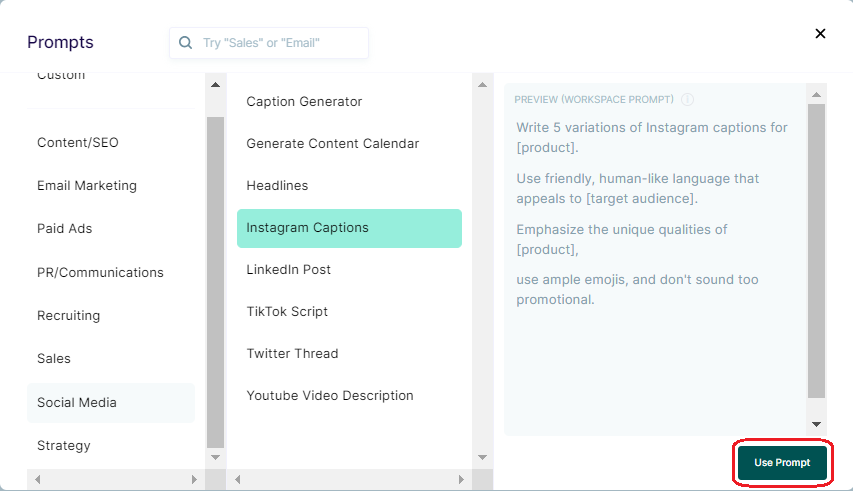The width and height of the screenshot is (853, 491).
Task: Click category list scroll-right arrow
Action: 194,480
